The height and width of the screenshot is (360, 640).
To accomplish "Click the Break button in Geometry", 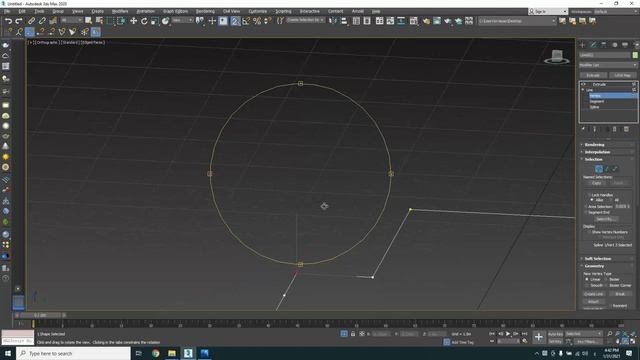I will pyautogui.click(x=620, y=294).
